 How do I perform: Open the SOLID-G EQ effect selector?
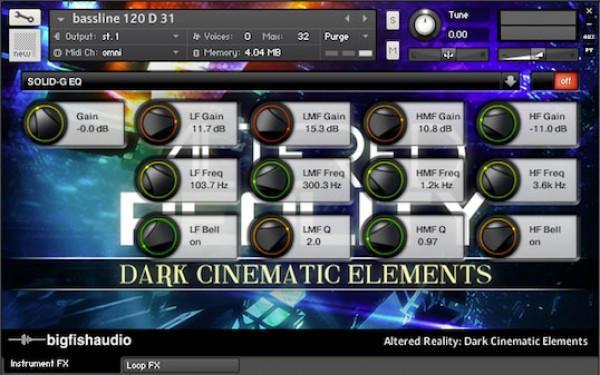tap(270, 82)
